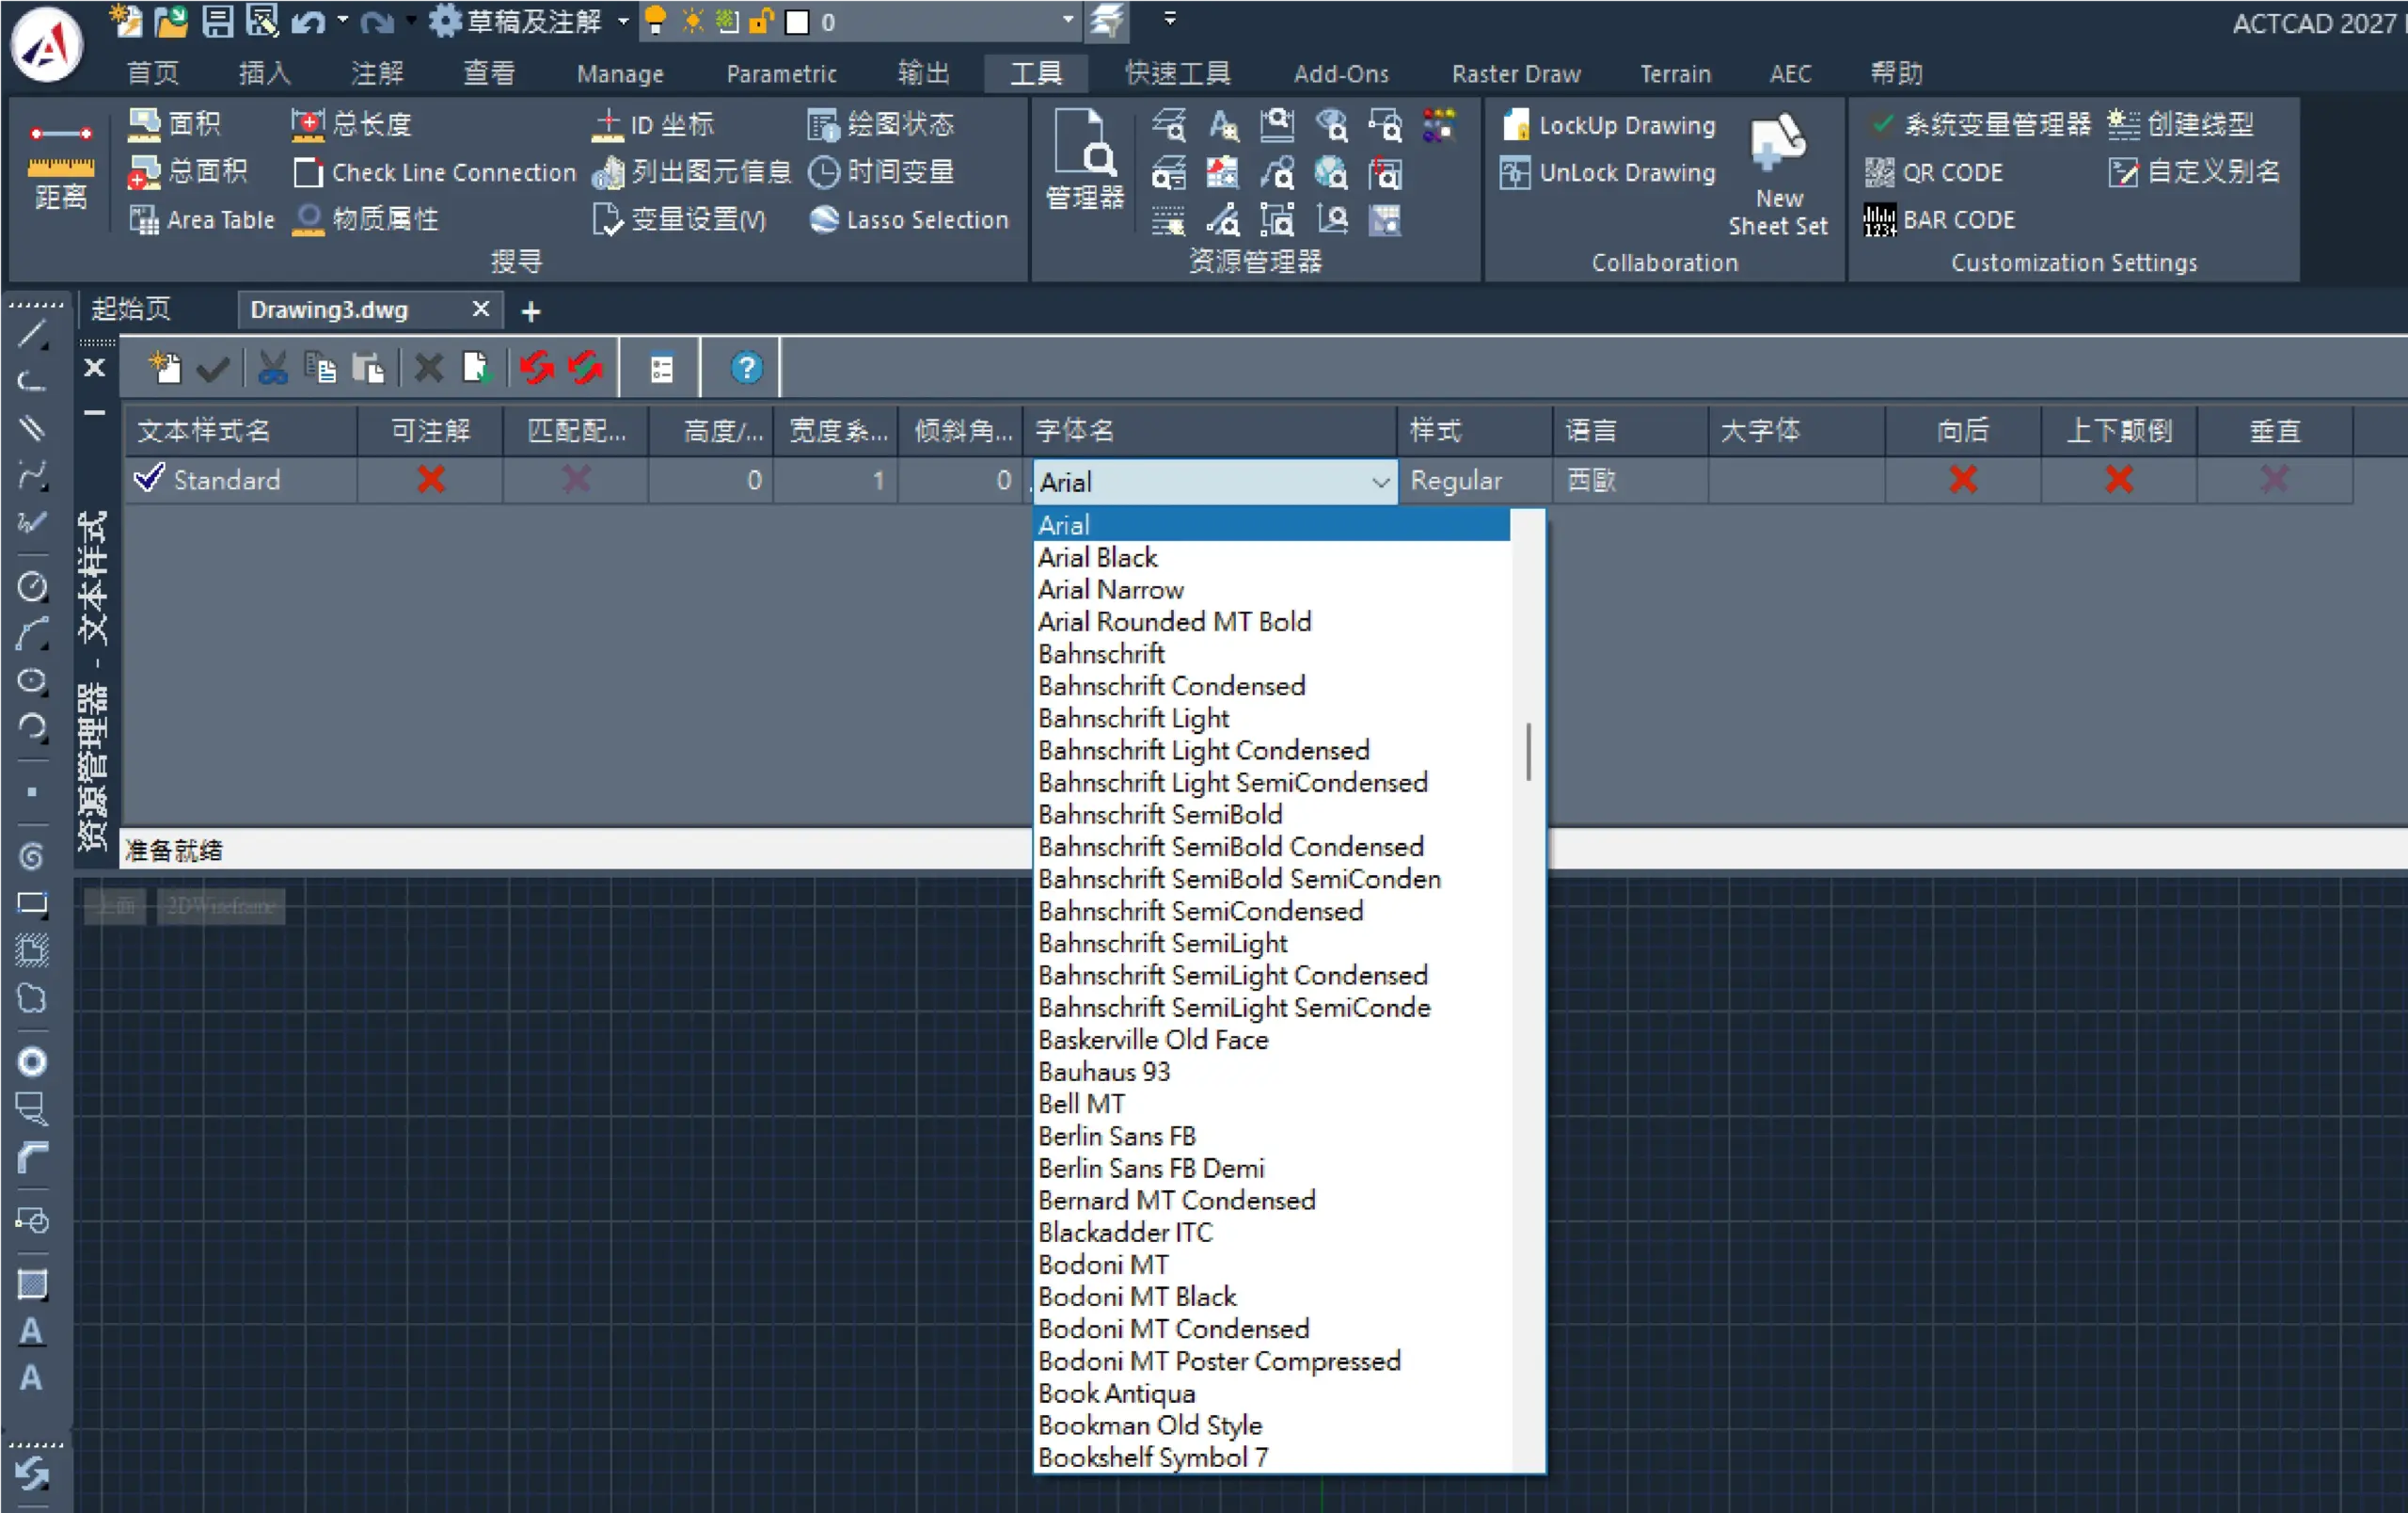This screenshot has height=1513, width=2408.
Task: Add a new drawing tab with plus button
Action: [x=531, y=312]
